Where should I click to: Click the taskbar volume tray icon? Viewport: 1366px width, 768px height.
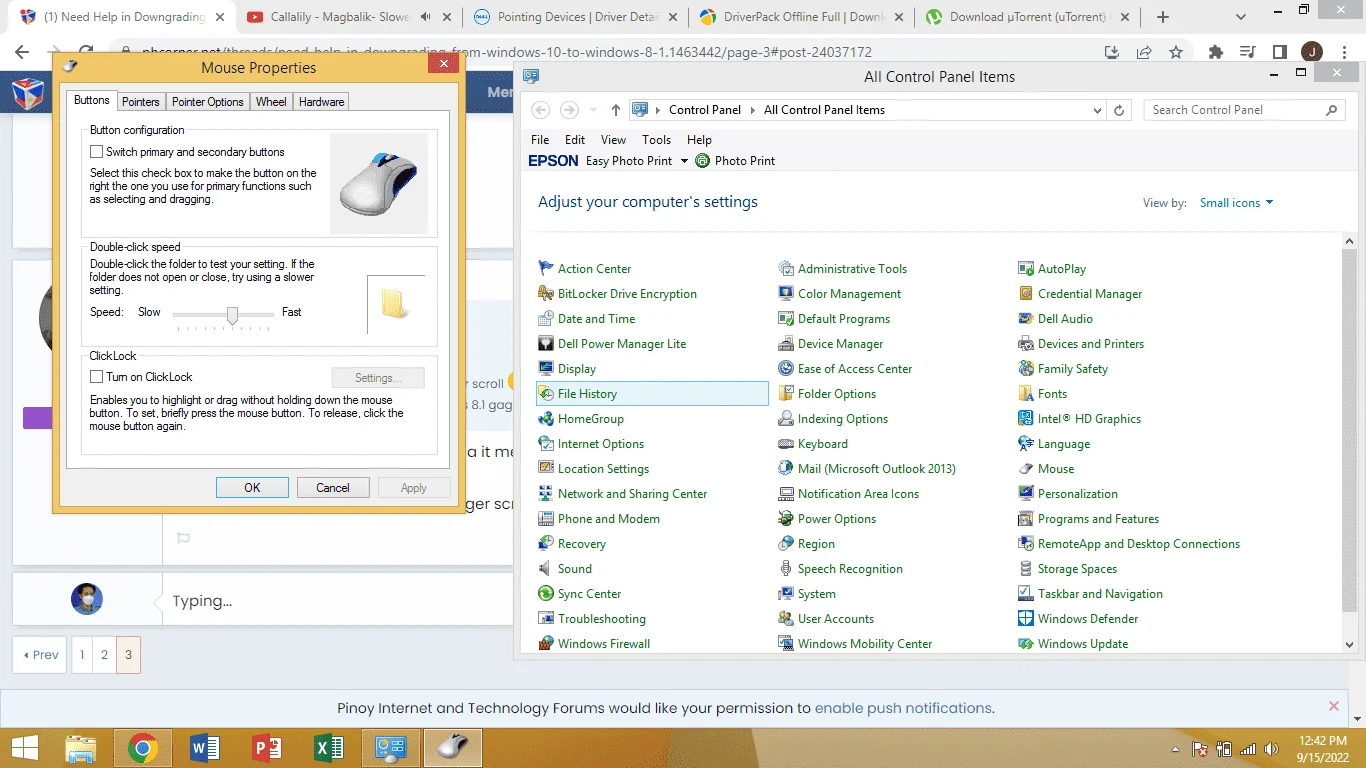point(1271,749)
